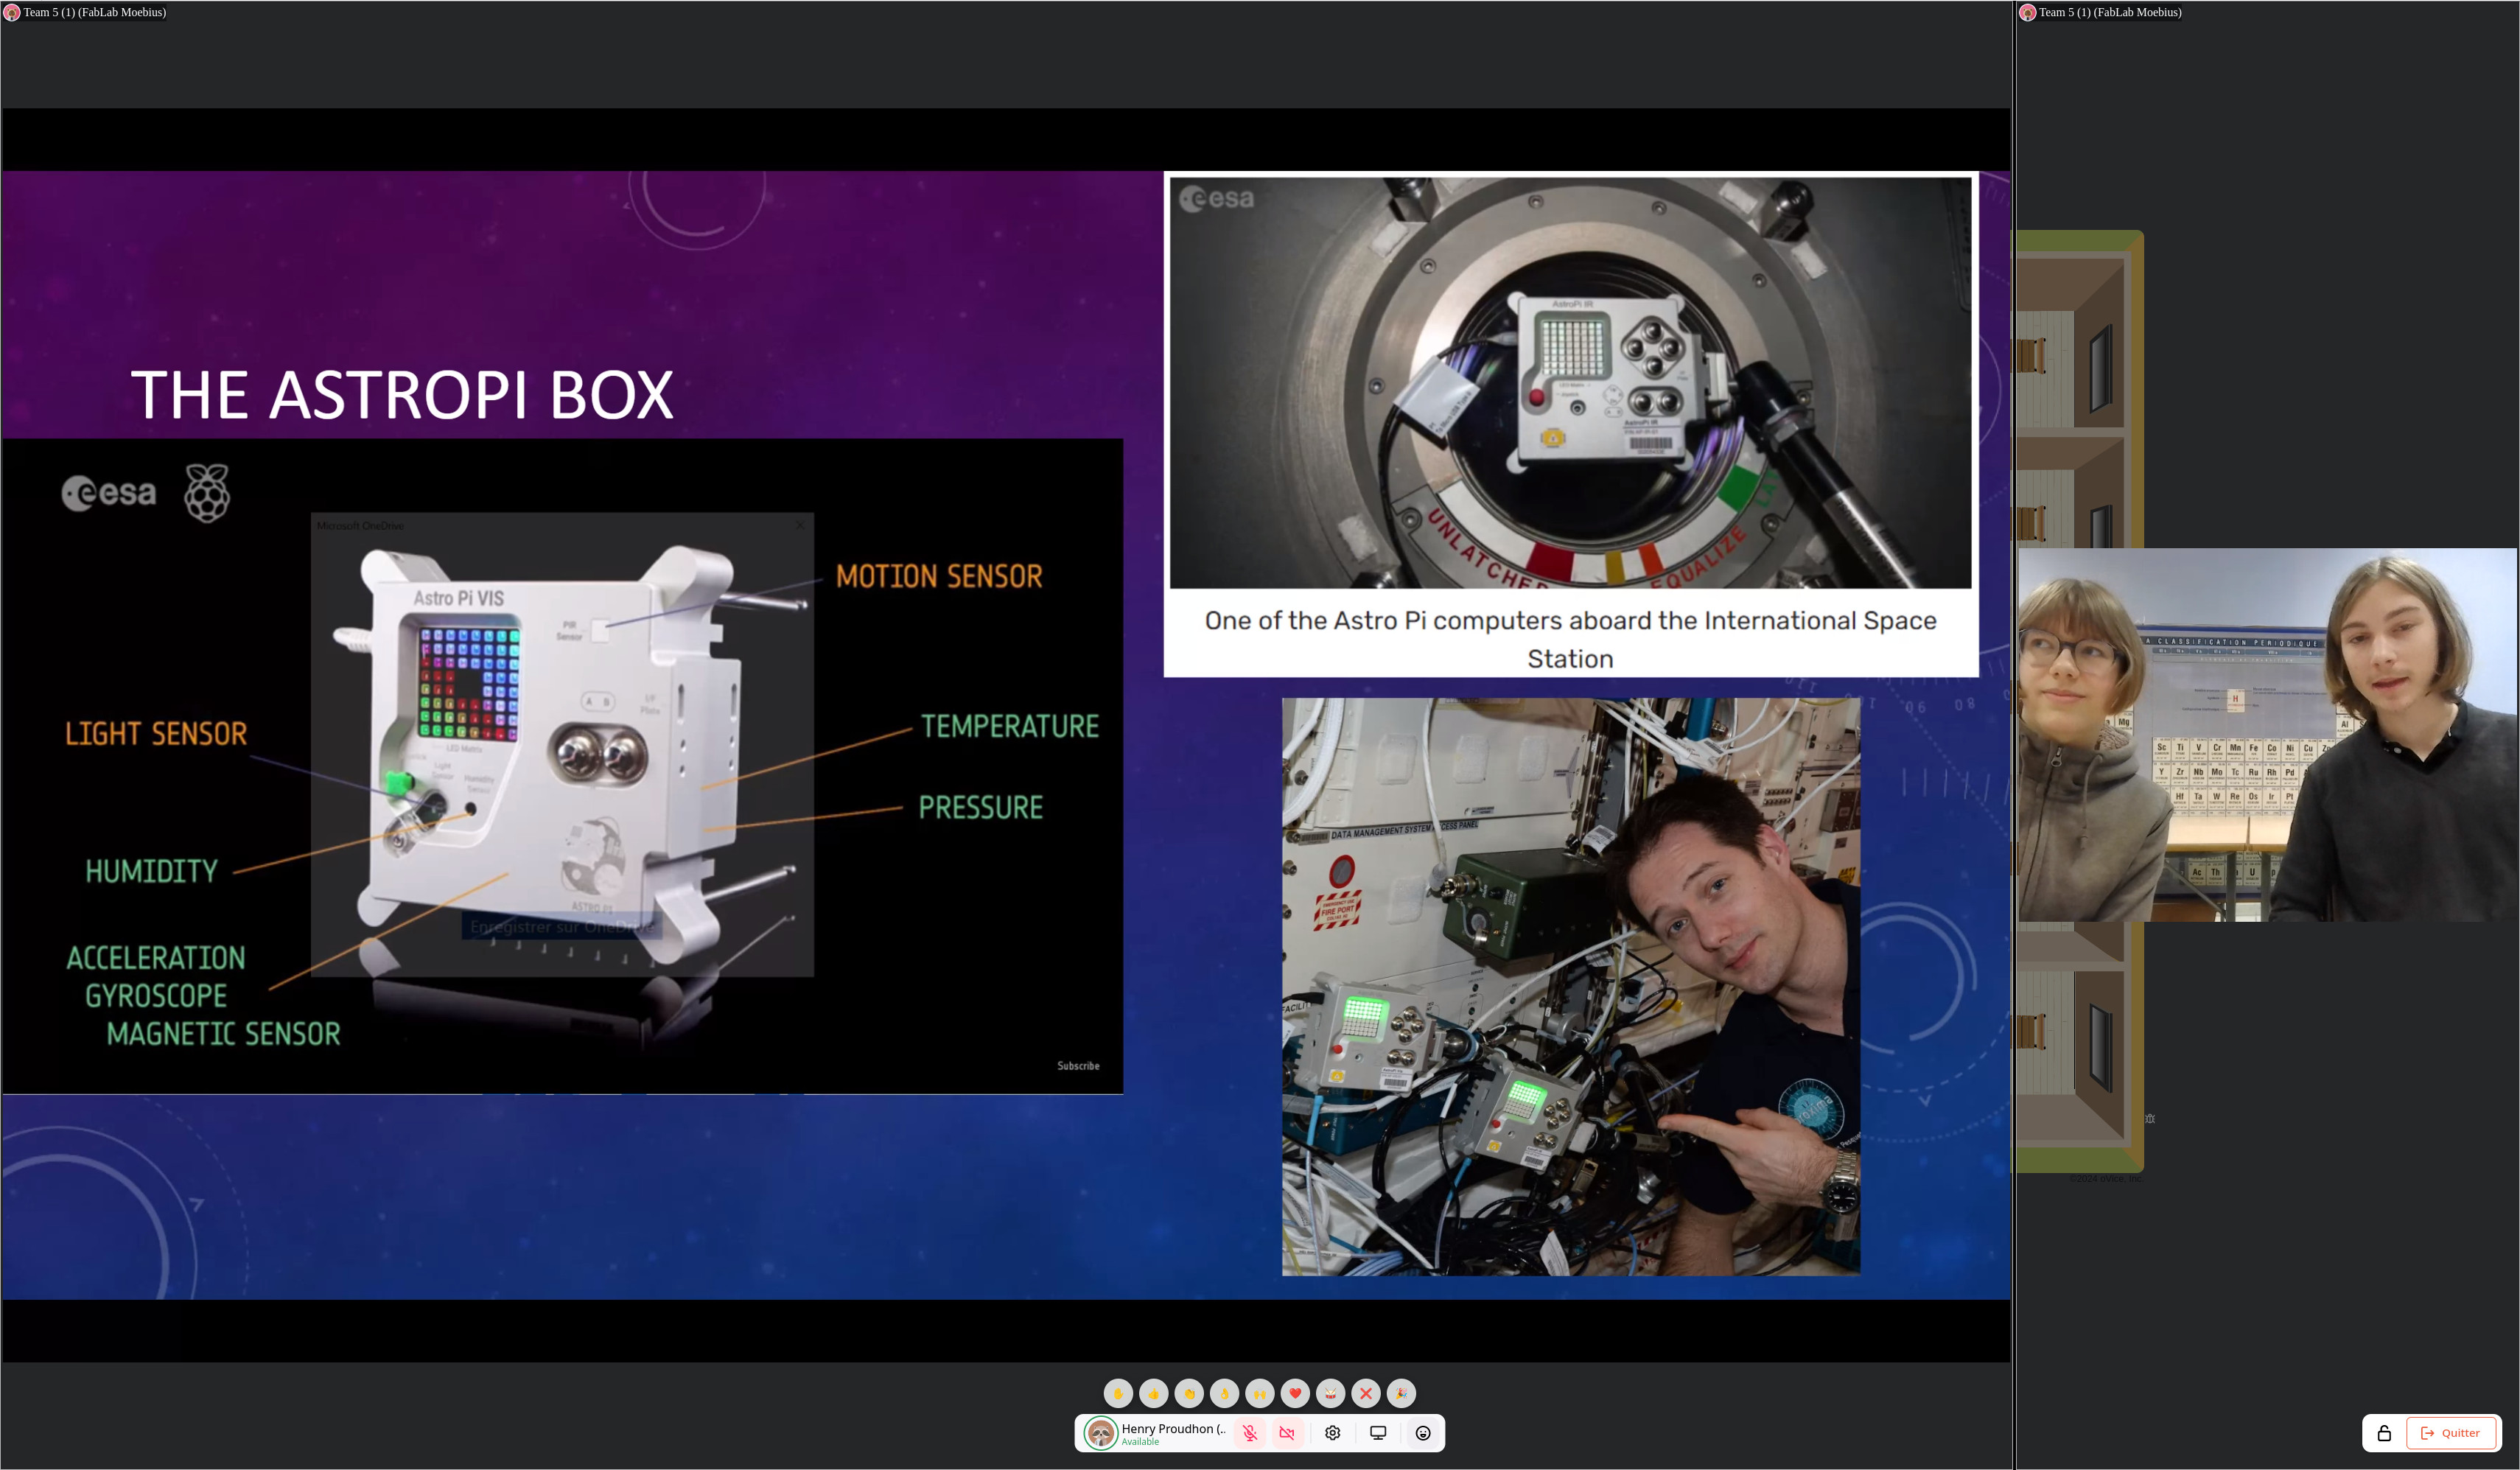Image resolution: width=2520 pixels, height=1470 pixels.
Task: Send the thumbs up reaction
Action: click(1153, 1393)
